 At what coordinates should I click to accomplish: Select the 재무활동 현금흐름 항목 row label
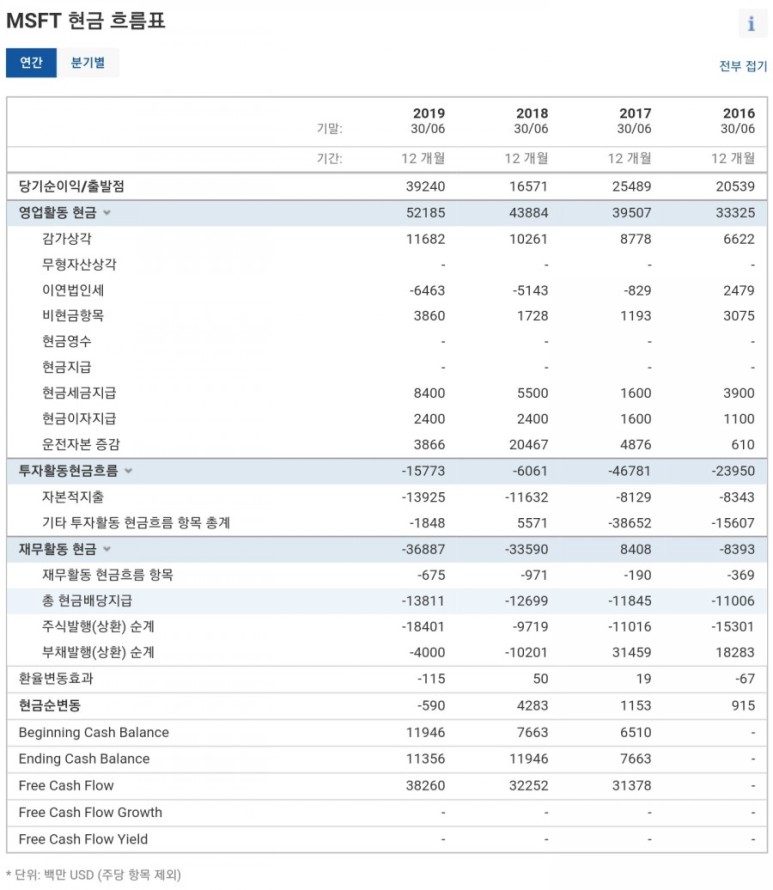[x=107, y=575]
